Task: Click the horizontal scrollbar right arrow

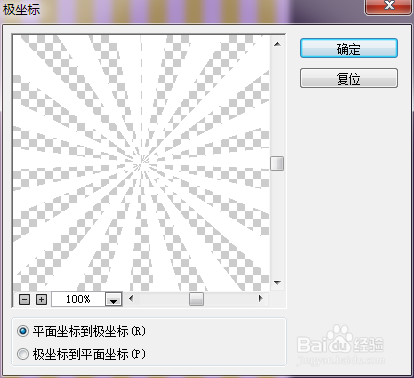Action: (x=261, y=299)
